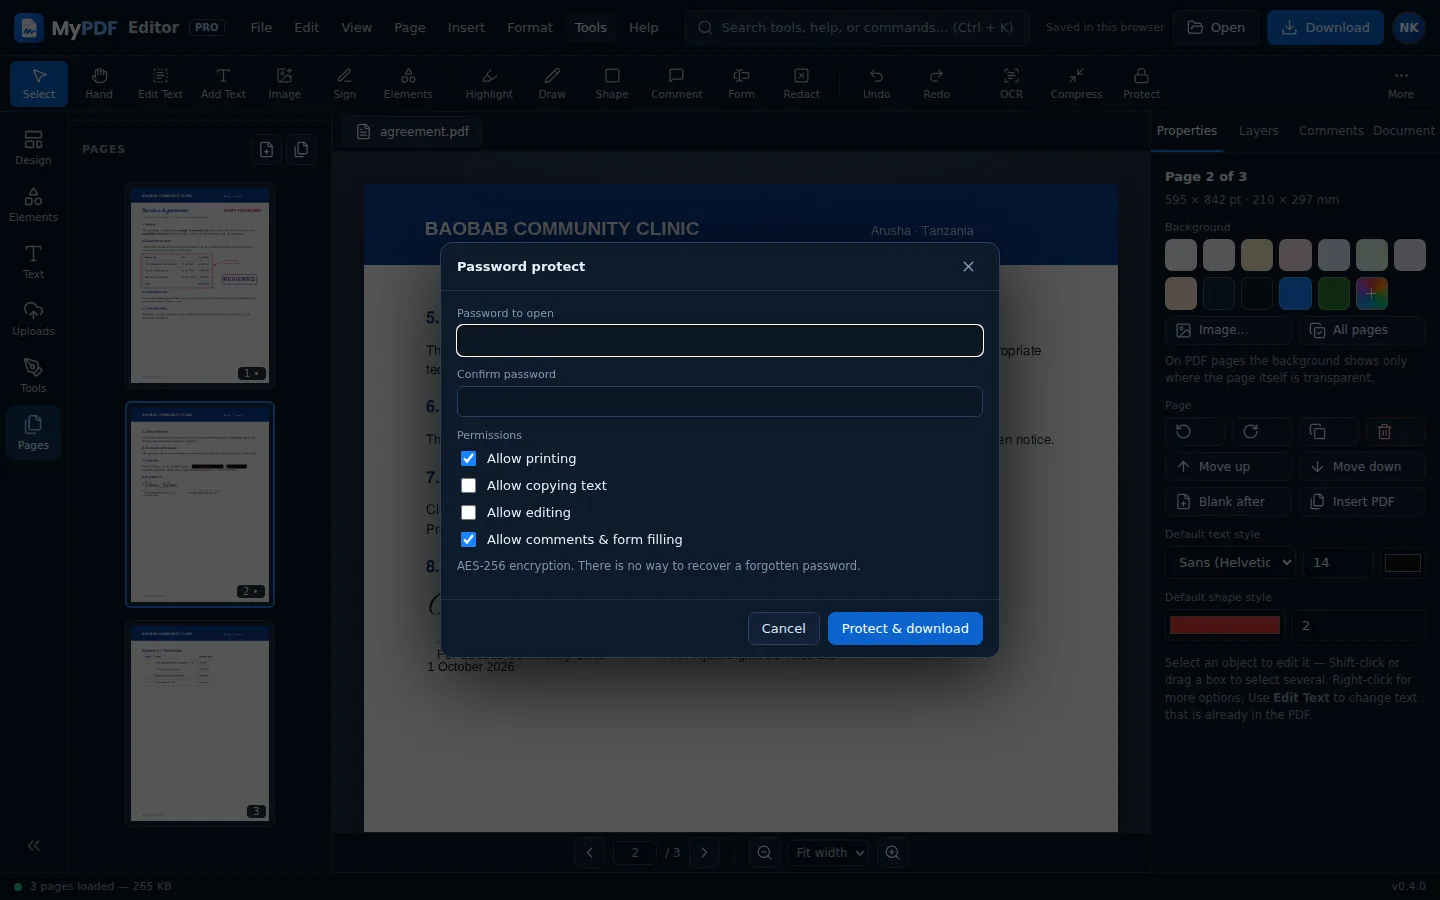Select page 3 thumbnail
The height and width of the screenshot is (900, 1440).
(x=200, y=724)
